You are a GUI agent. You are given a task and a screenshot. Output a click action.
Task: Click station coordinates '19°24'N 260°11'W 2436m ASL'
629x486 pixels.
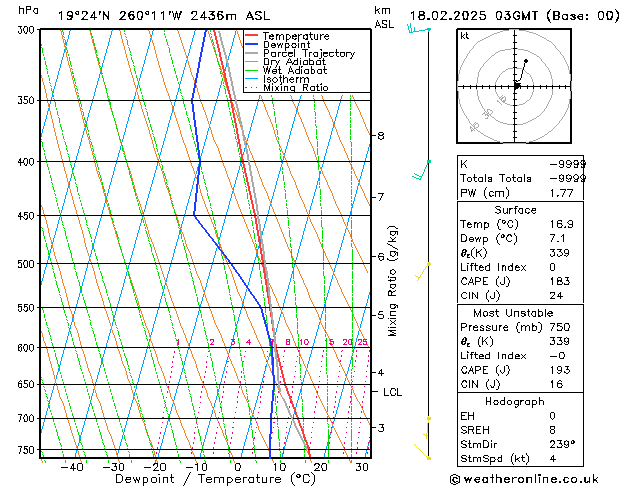pyautogui.click(x=164, y=16)
